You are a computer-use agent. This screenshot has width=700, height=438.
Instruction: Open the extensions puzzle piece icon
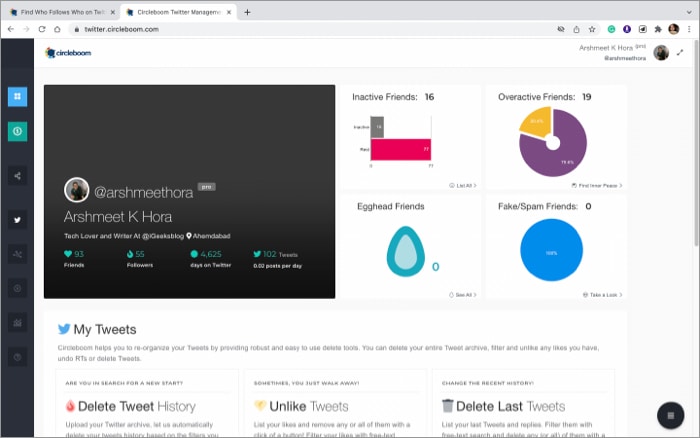tap(658, 29)
